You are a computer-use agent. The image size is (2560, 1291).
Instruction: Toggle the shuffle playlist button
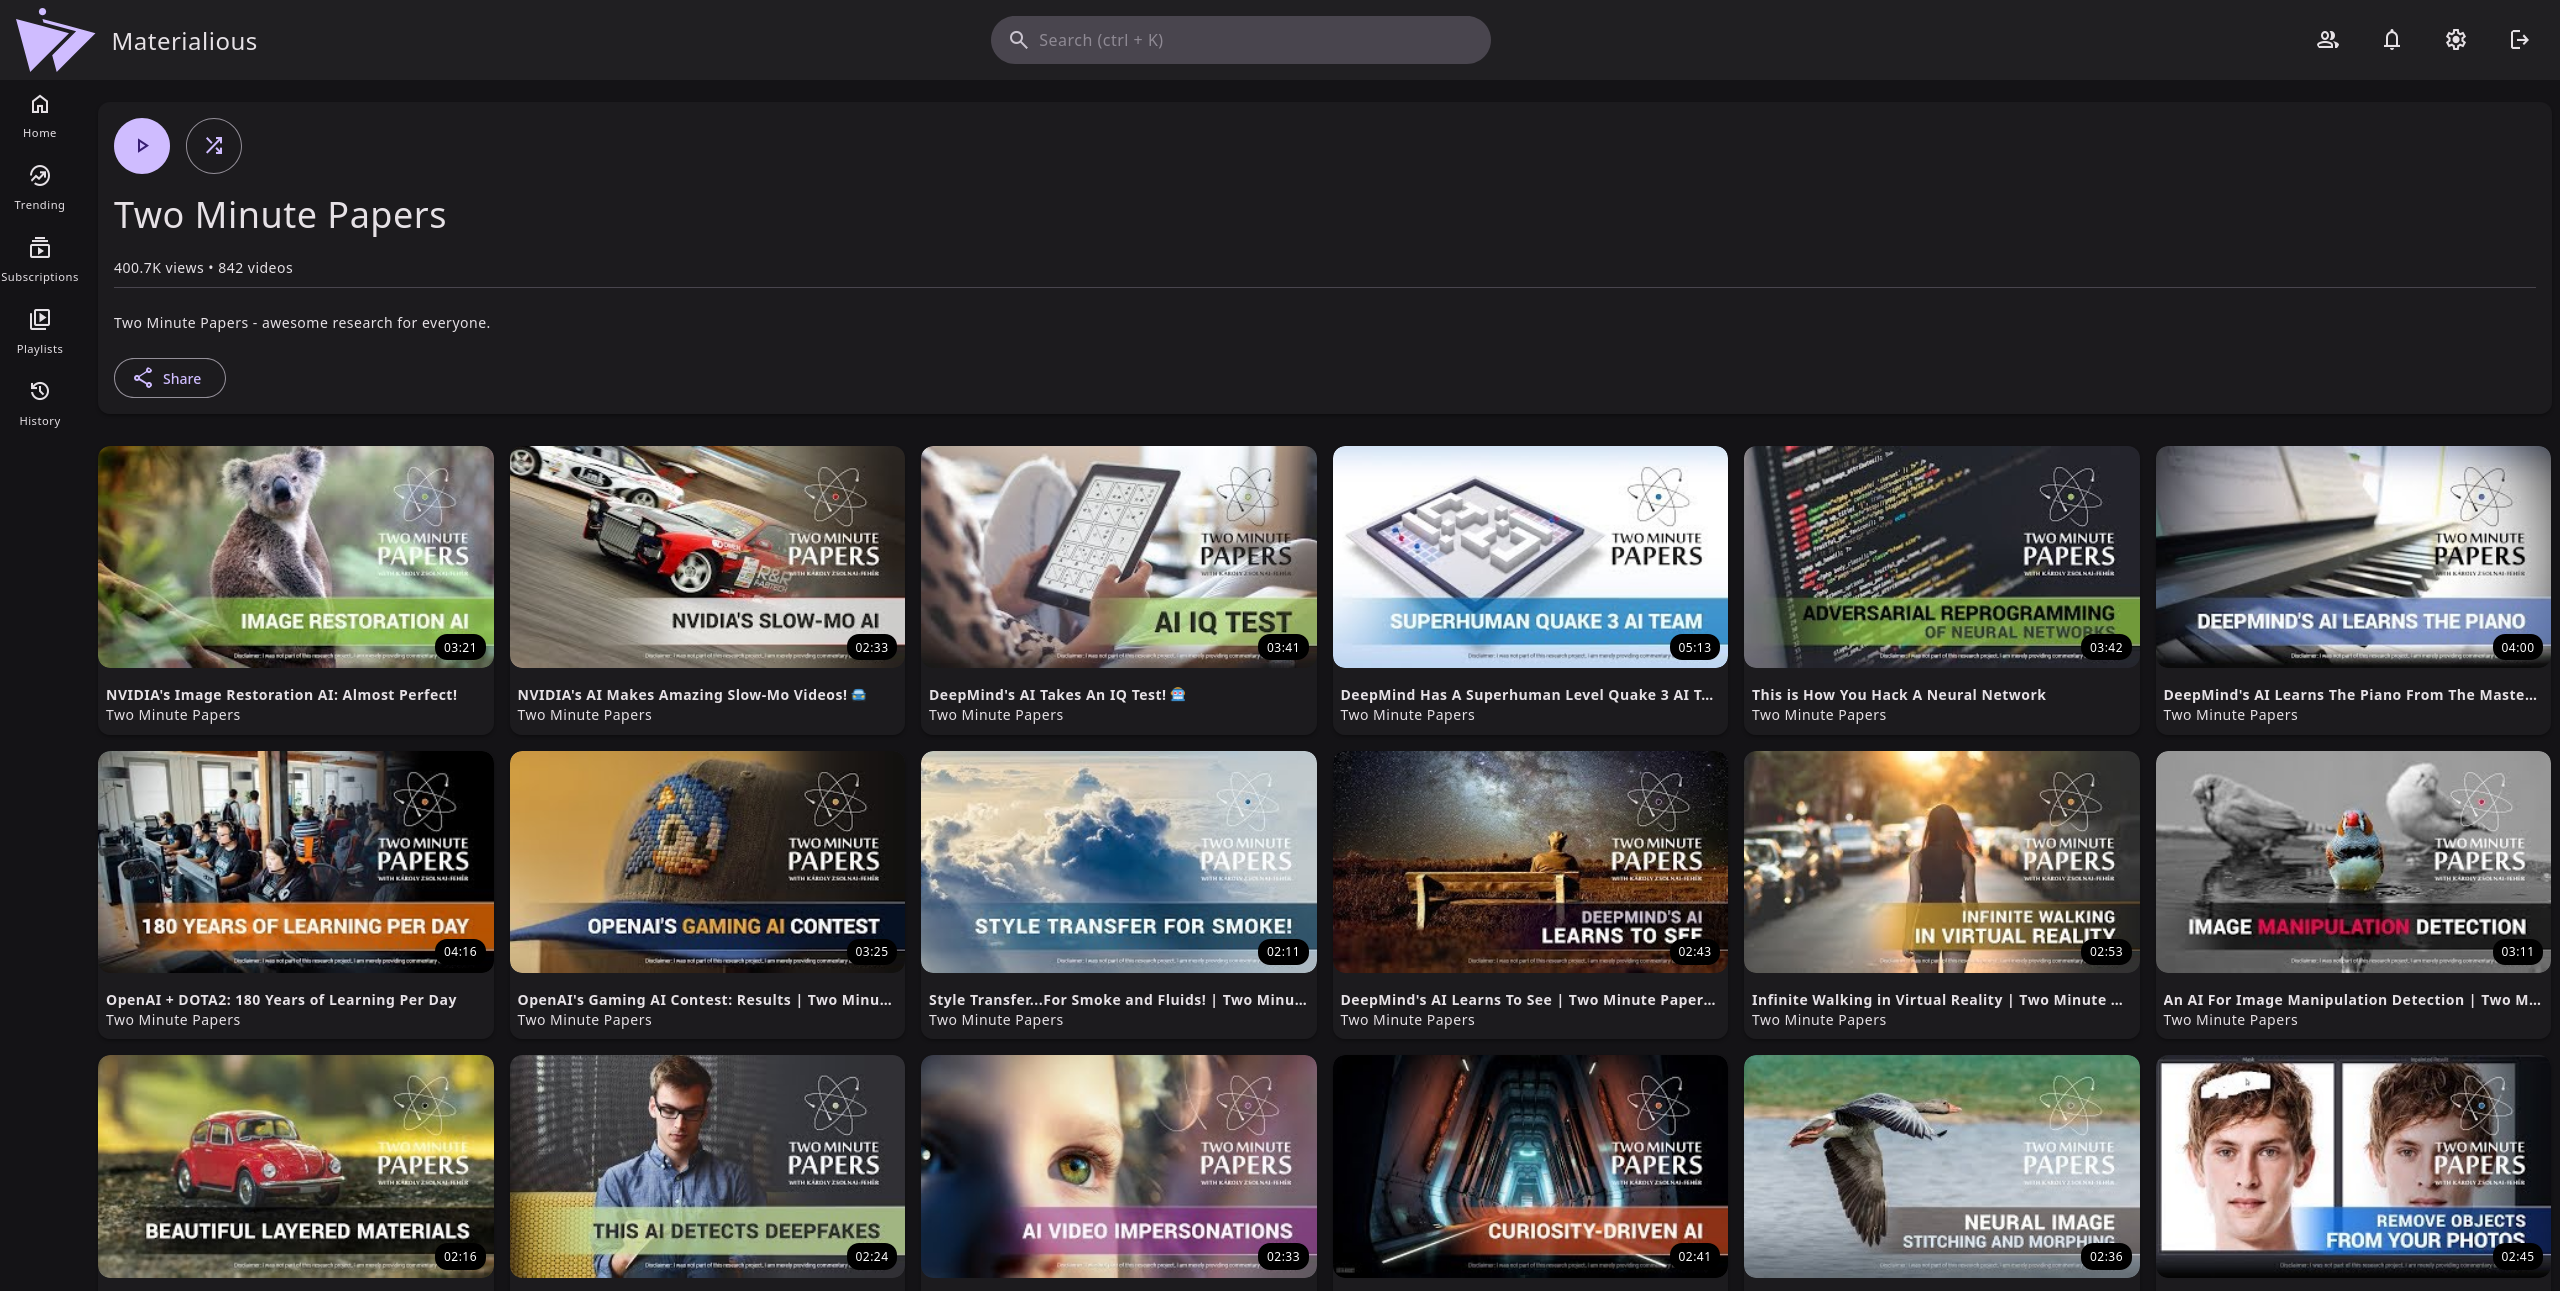(x=214, y=146)
